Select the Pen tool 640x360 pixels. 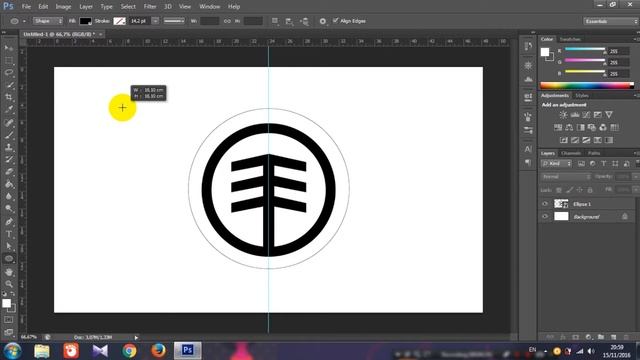[9, 222]
